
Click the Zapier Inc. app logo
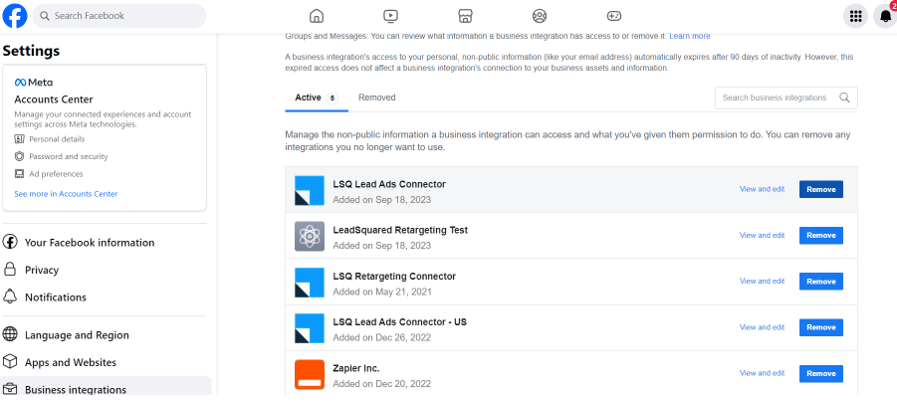tap(310, 375)
